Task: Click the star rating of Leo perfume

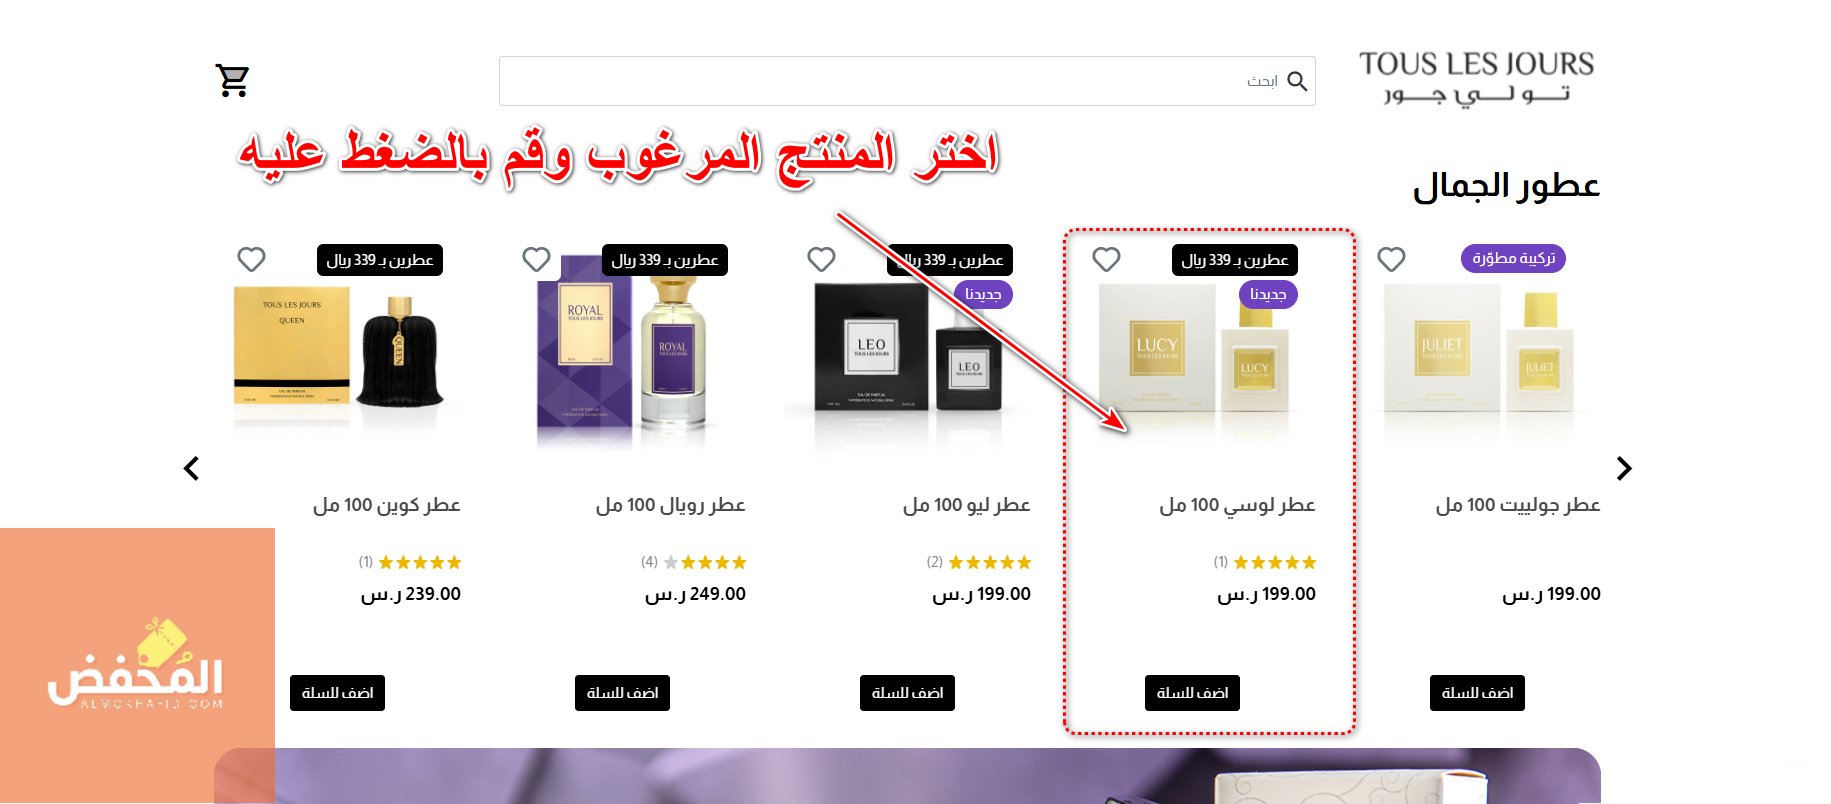Action: (989, 563)
